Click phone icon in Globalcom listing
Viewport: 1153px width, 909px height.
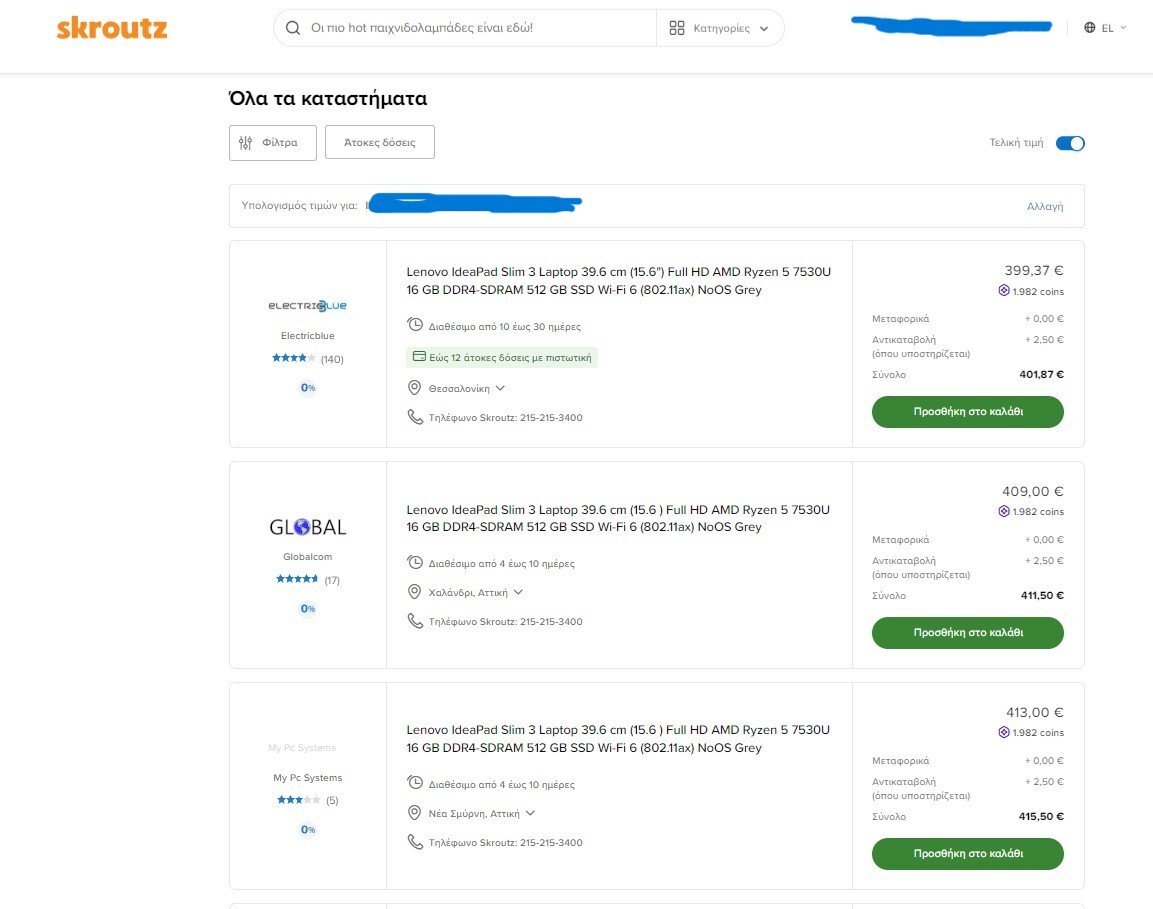click(x=415, y=621)
